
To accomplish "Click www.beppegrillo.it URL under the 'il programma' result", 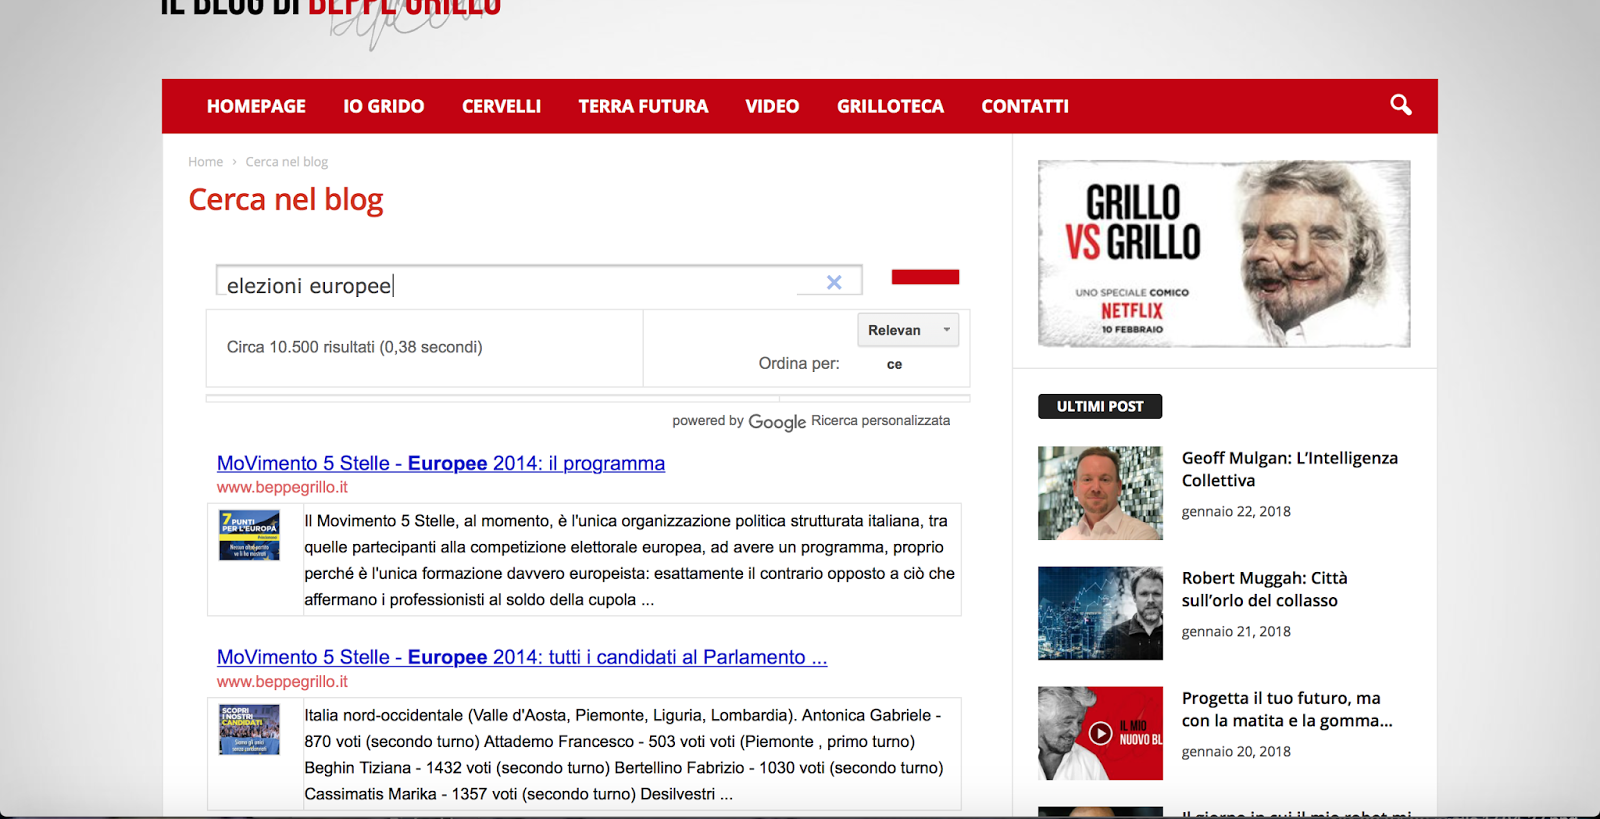I will pyautogui.click(x=282, y=487).
